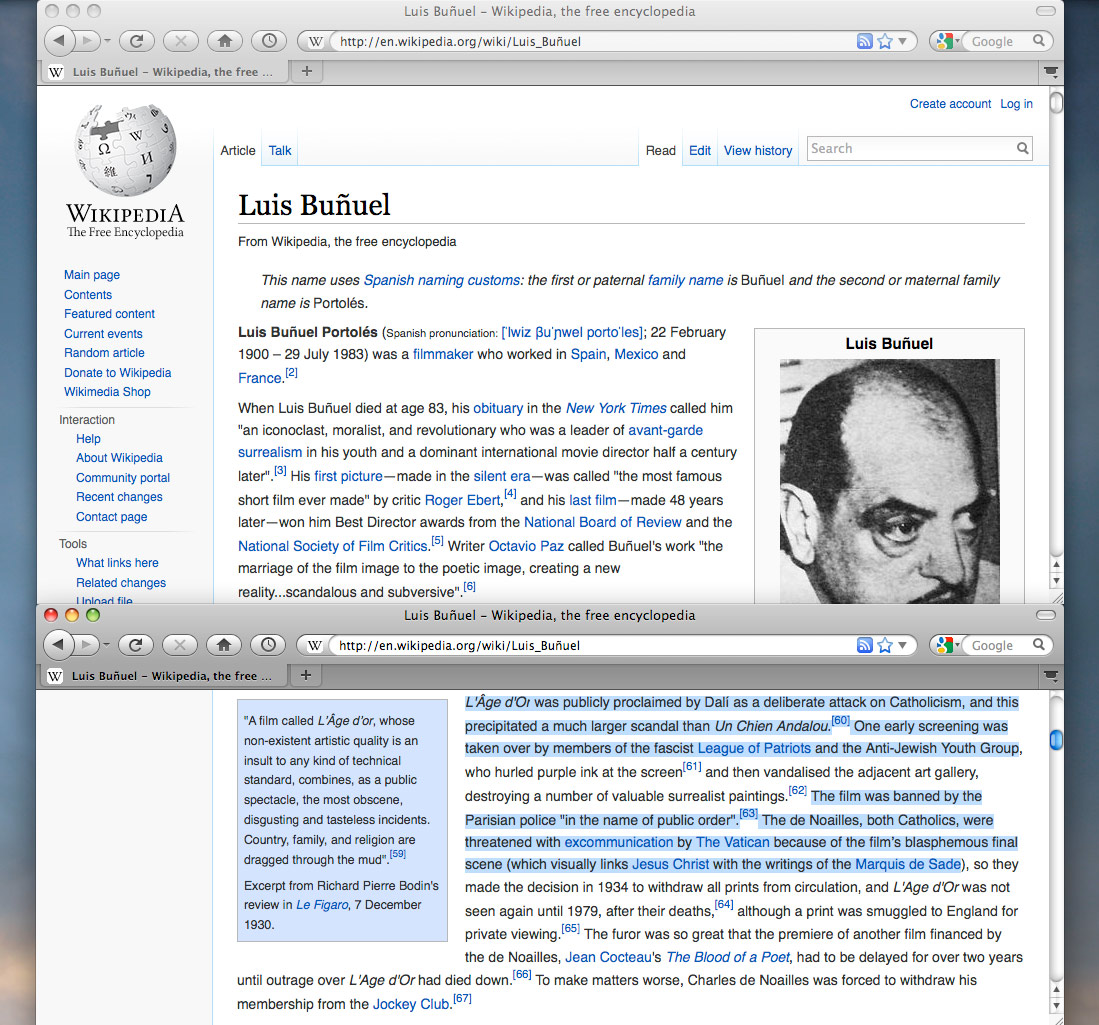The width and height of the screenshot is (1099, 1025).
Task: Follow the Roger Ebert link
Action: pyautogui.click(x=463, y=501)
